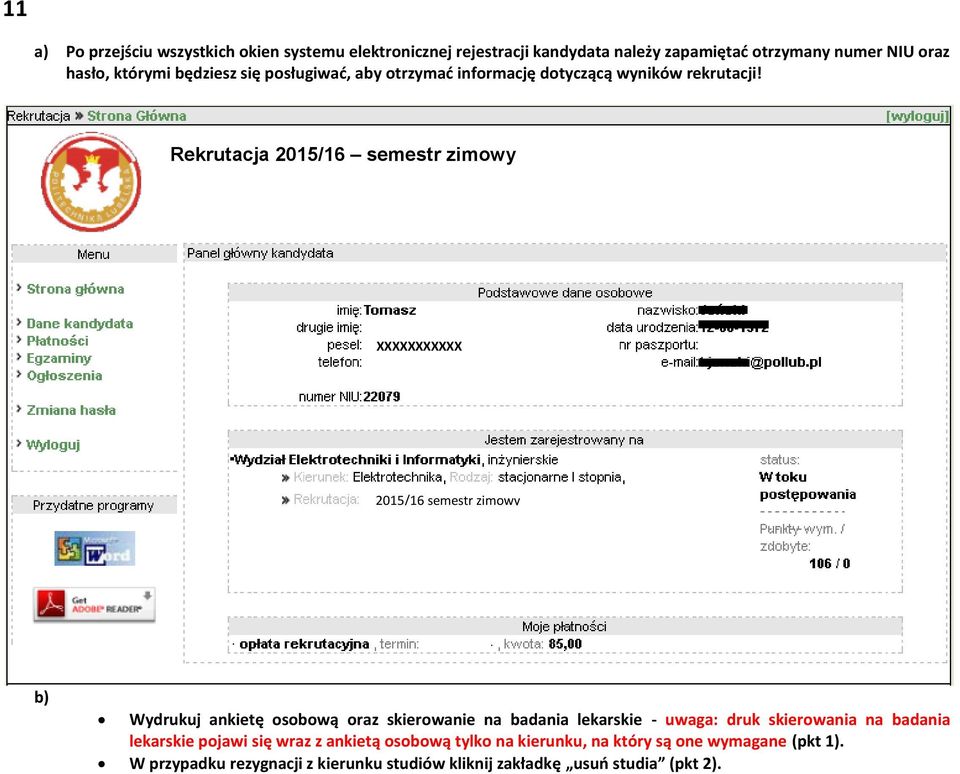Viewport: 960px width, 774px height.
Task: Log out via the [wyloguj] link
Action: point(917,116)
